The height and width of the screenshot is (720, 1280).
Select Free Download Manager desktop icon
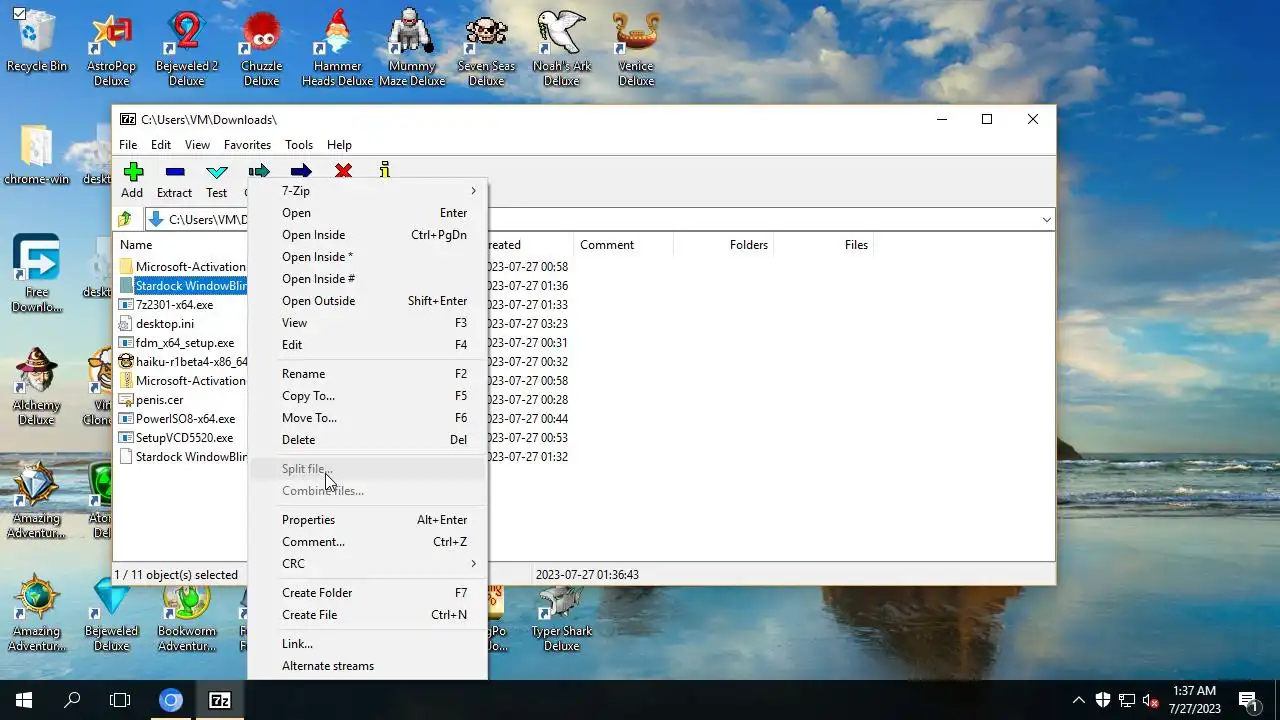coord(37,274)
